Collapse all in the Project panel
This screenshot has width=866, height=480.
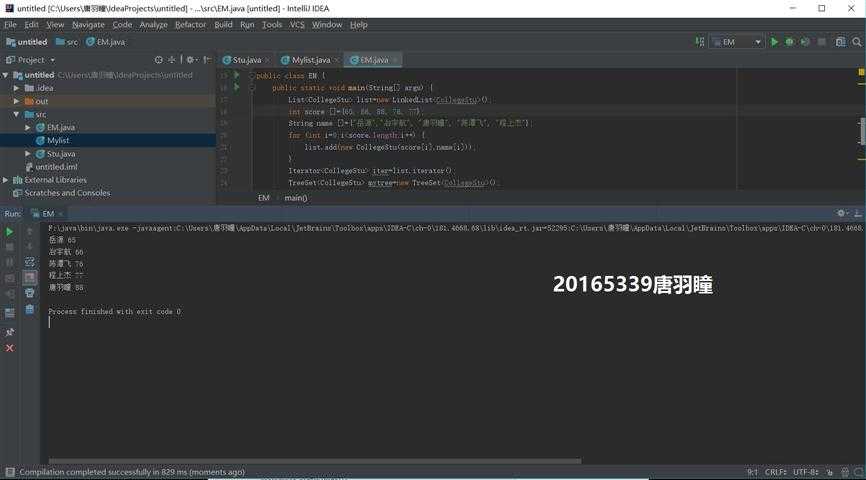(172, 60)
